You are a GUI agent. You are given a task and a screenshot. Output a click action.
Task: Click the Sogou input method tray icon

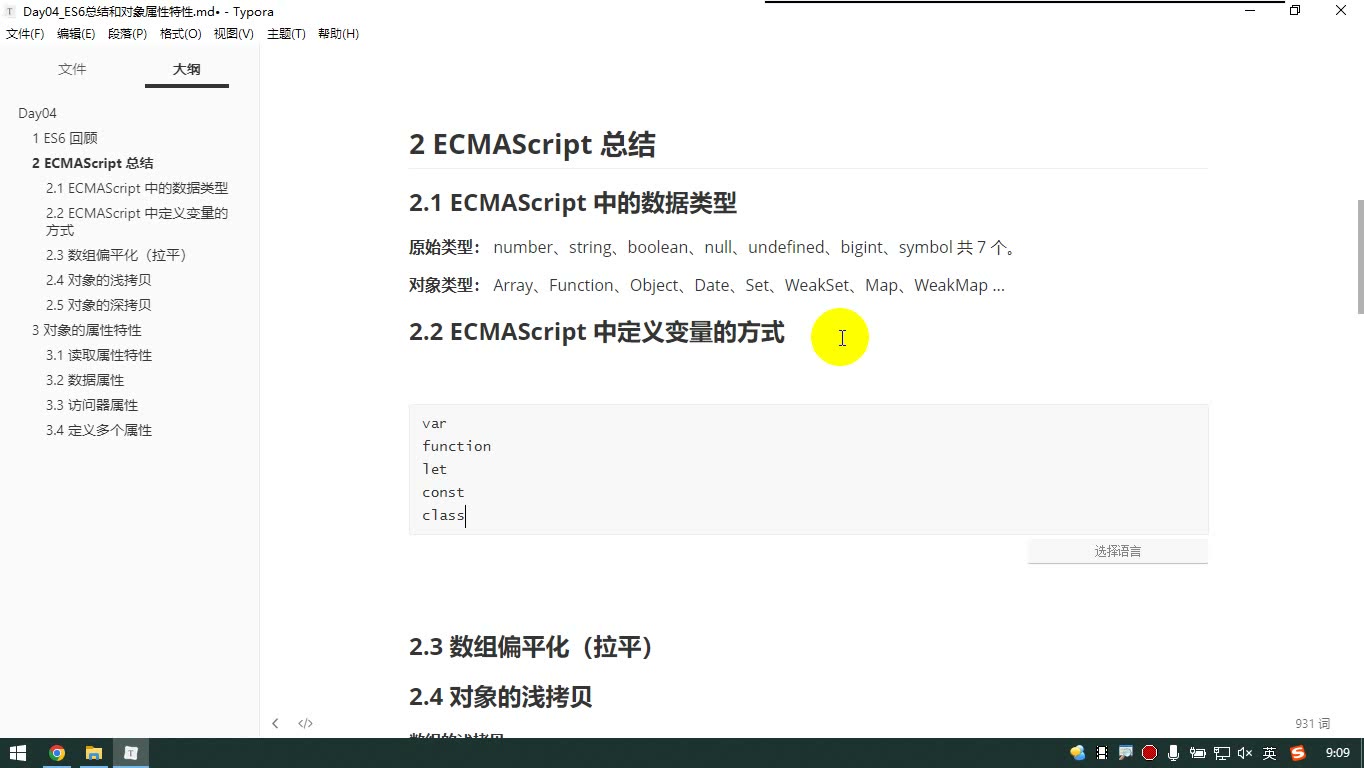click(x=1298, y=753)
